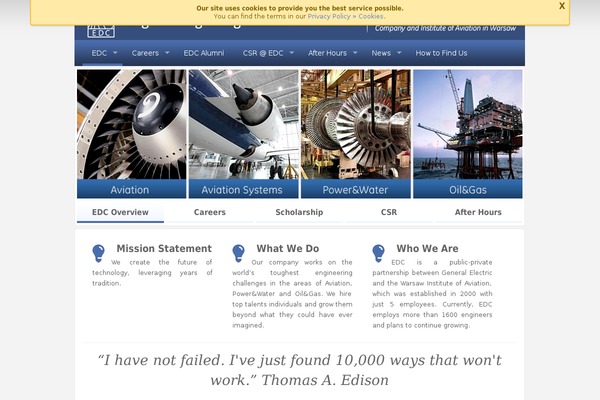Click the Thomas A. Edison quote text
This screenshot has width=600, height=400.
click(x=300, y=370)
